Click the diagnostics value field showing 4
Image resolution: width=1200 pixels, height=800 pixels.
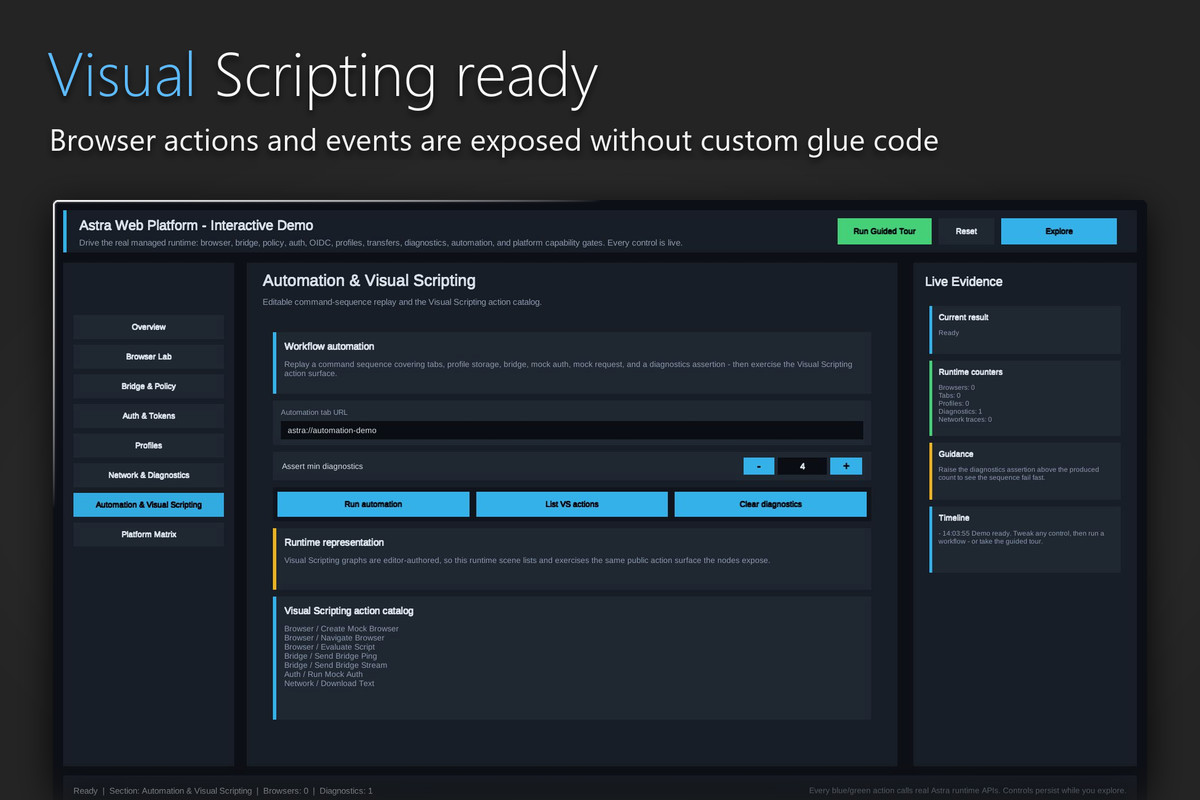tap(802, 466)
